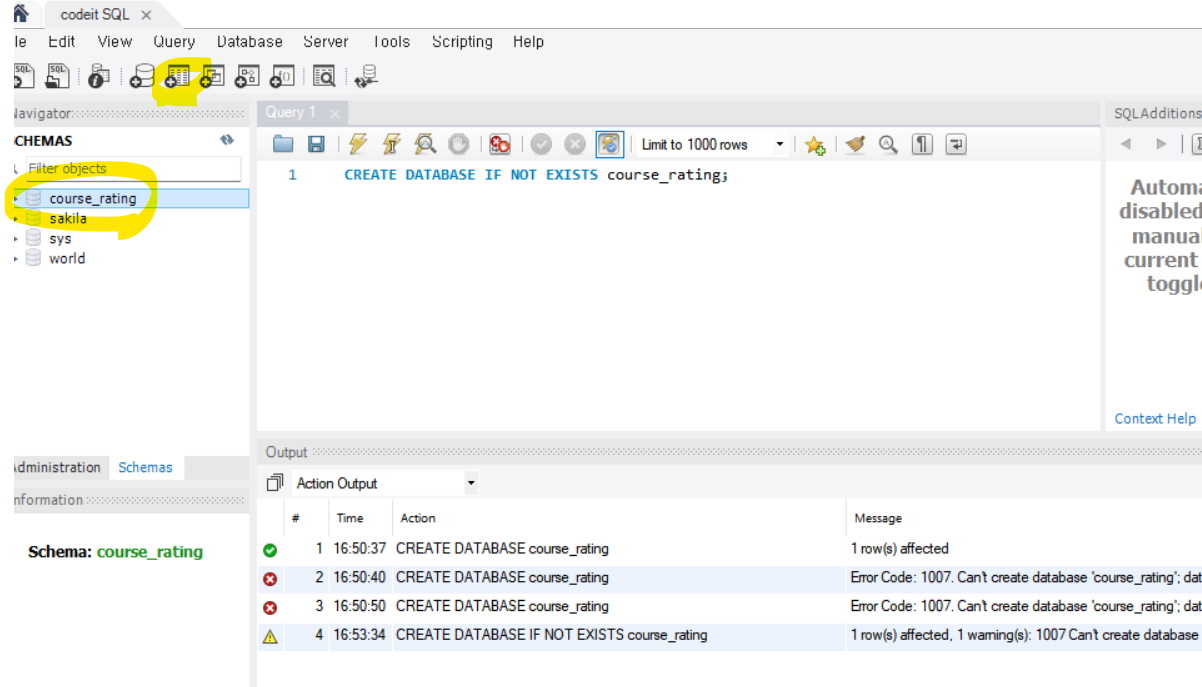Viewport: 1202px width, 687px height.
Task: Toggle the auto-commit mode button
Action: point(609,145)
